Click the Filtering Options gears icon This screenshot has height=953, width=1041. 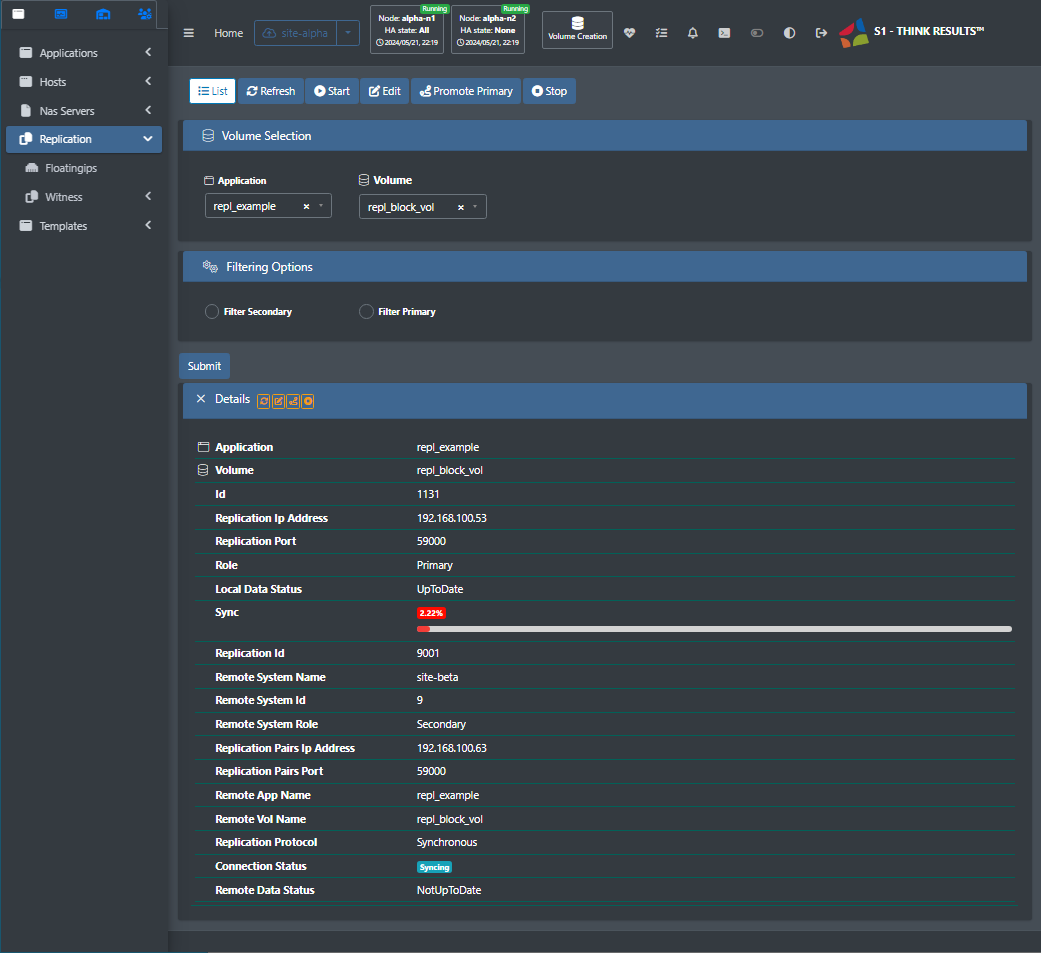point(210,266)
